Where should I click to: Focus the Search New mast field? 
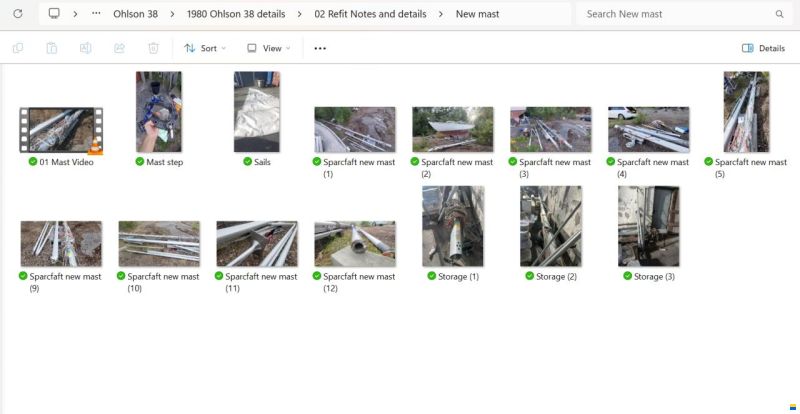point(683,14)
